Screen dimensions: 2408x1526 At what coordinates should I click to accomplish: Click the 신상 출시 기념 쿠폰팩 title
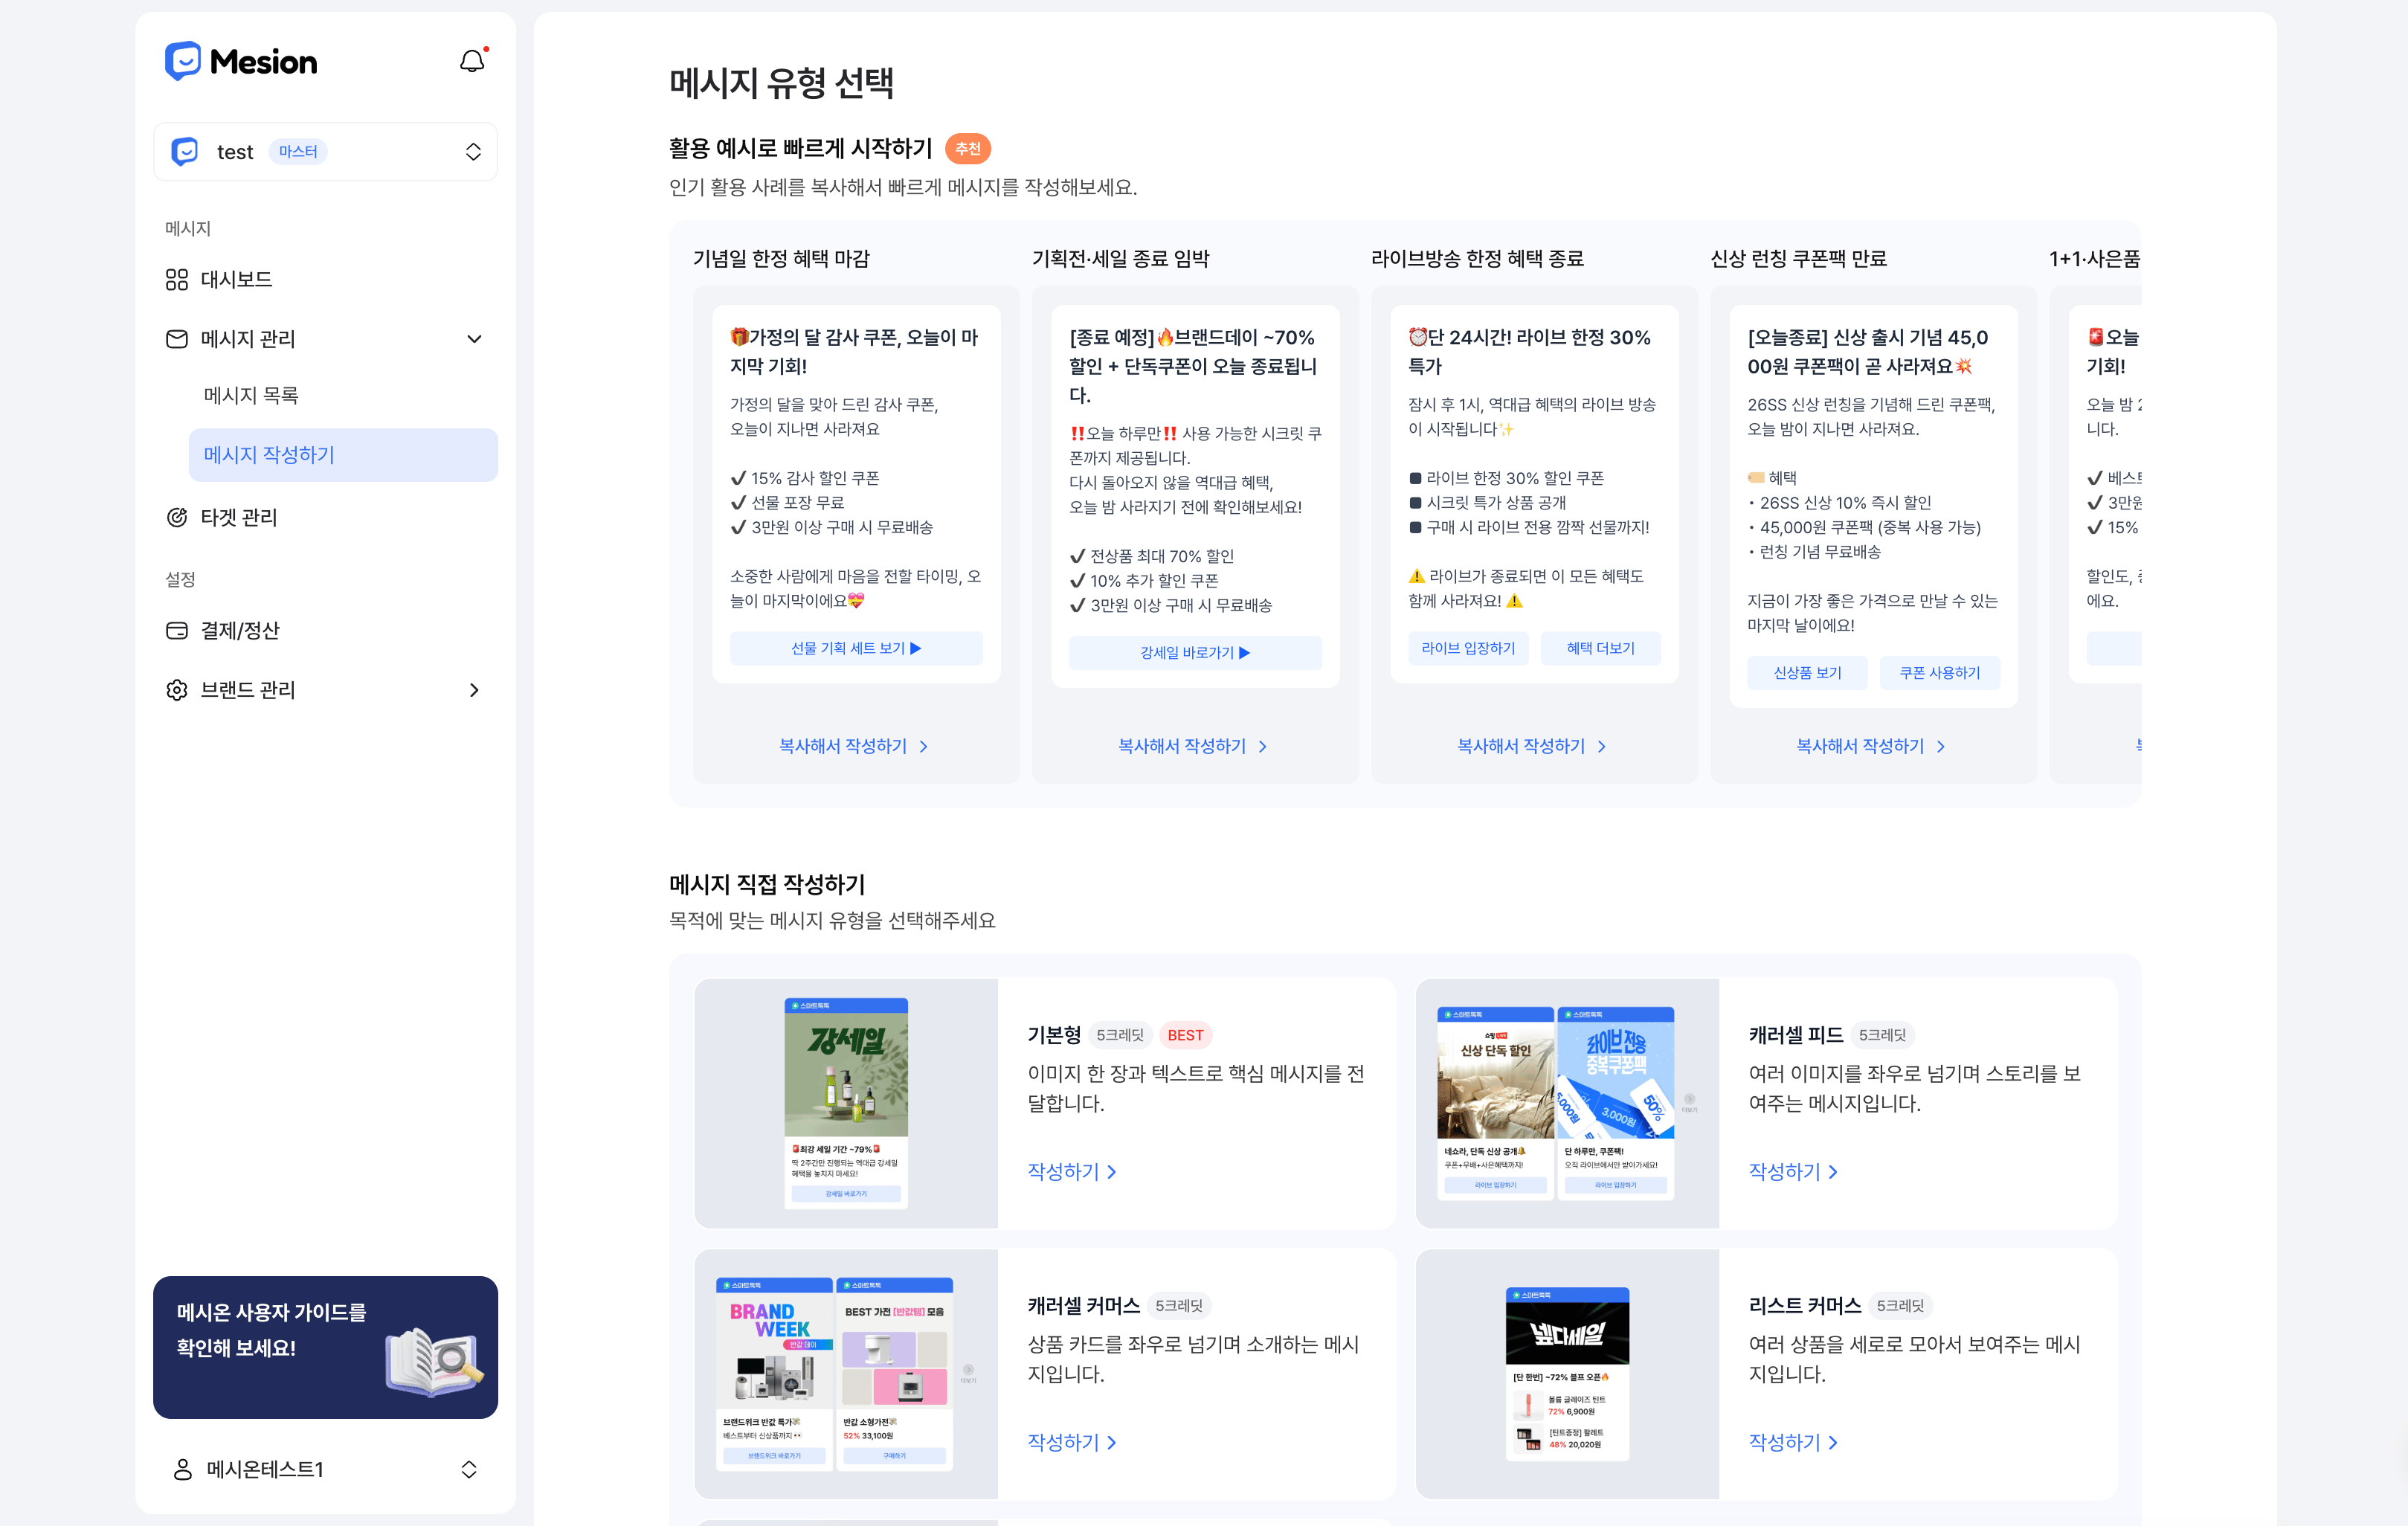(1868, 352)
